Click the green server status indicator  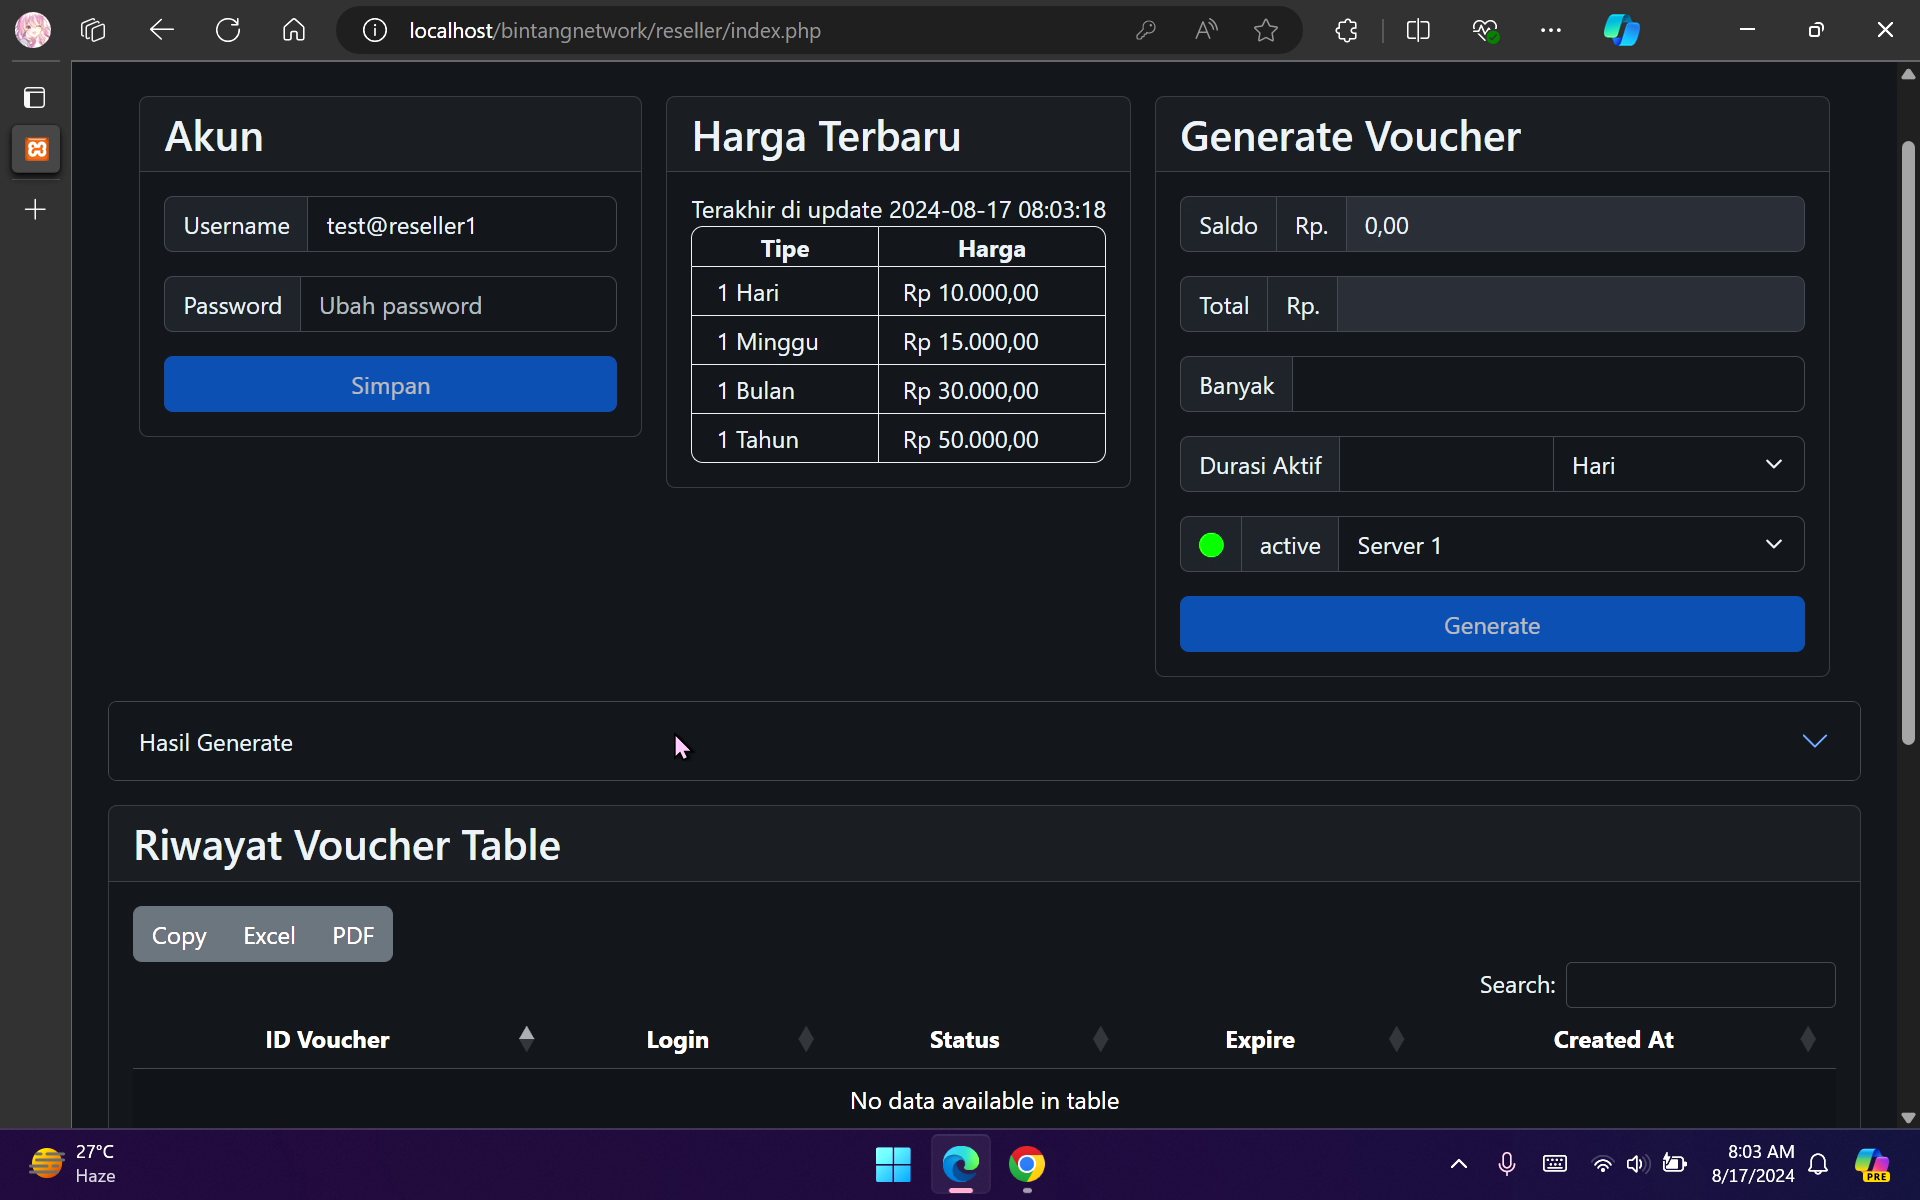pos(1211,545)
